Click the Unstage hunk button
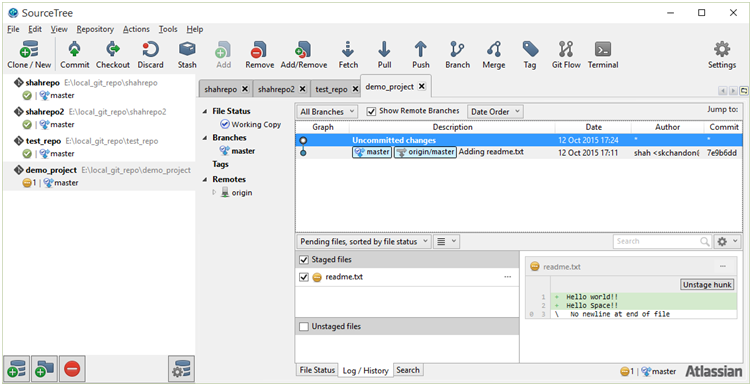This screenshot has height=386, width=752. pyautogui.click(x=707, y=285)
